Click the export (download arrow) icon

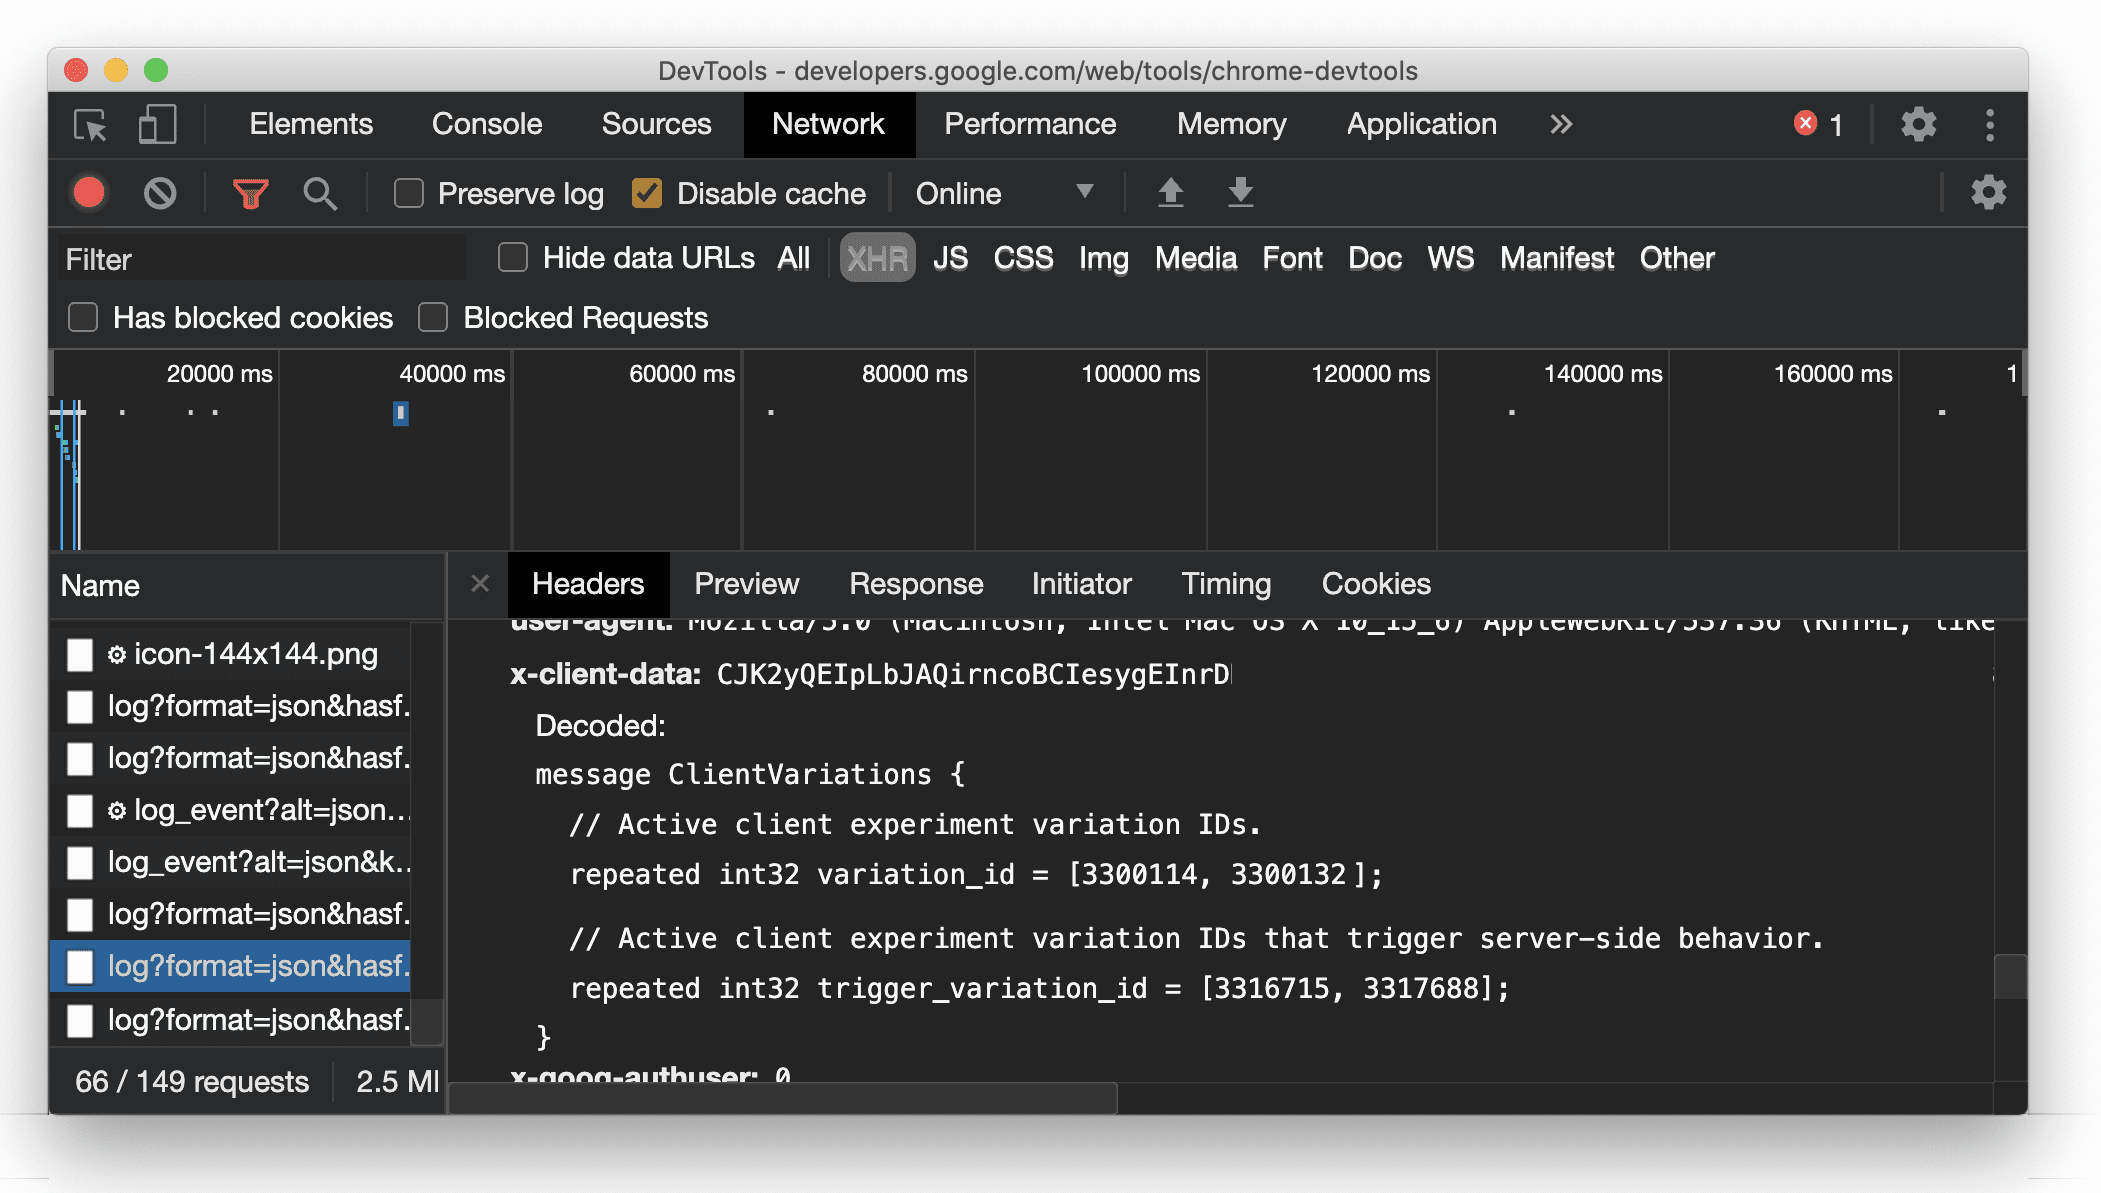click(x=1238, y=192)
